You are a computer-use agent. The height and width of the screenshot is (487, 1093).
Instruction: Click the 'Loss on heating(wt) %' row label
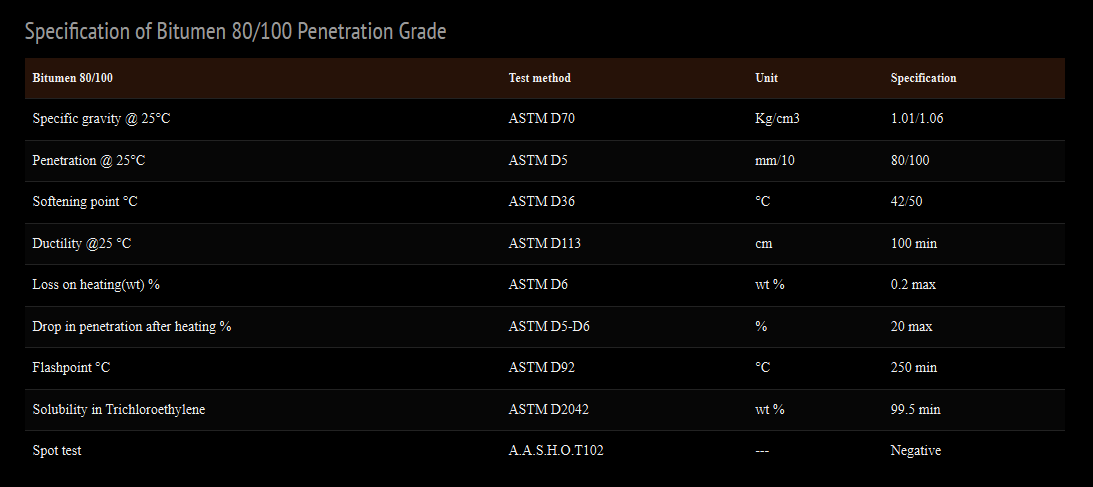pos(96,285)
